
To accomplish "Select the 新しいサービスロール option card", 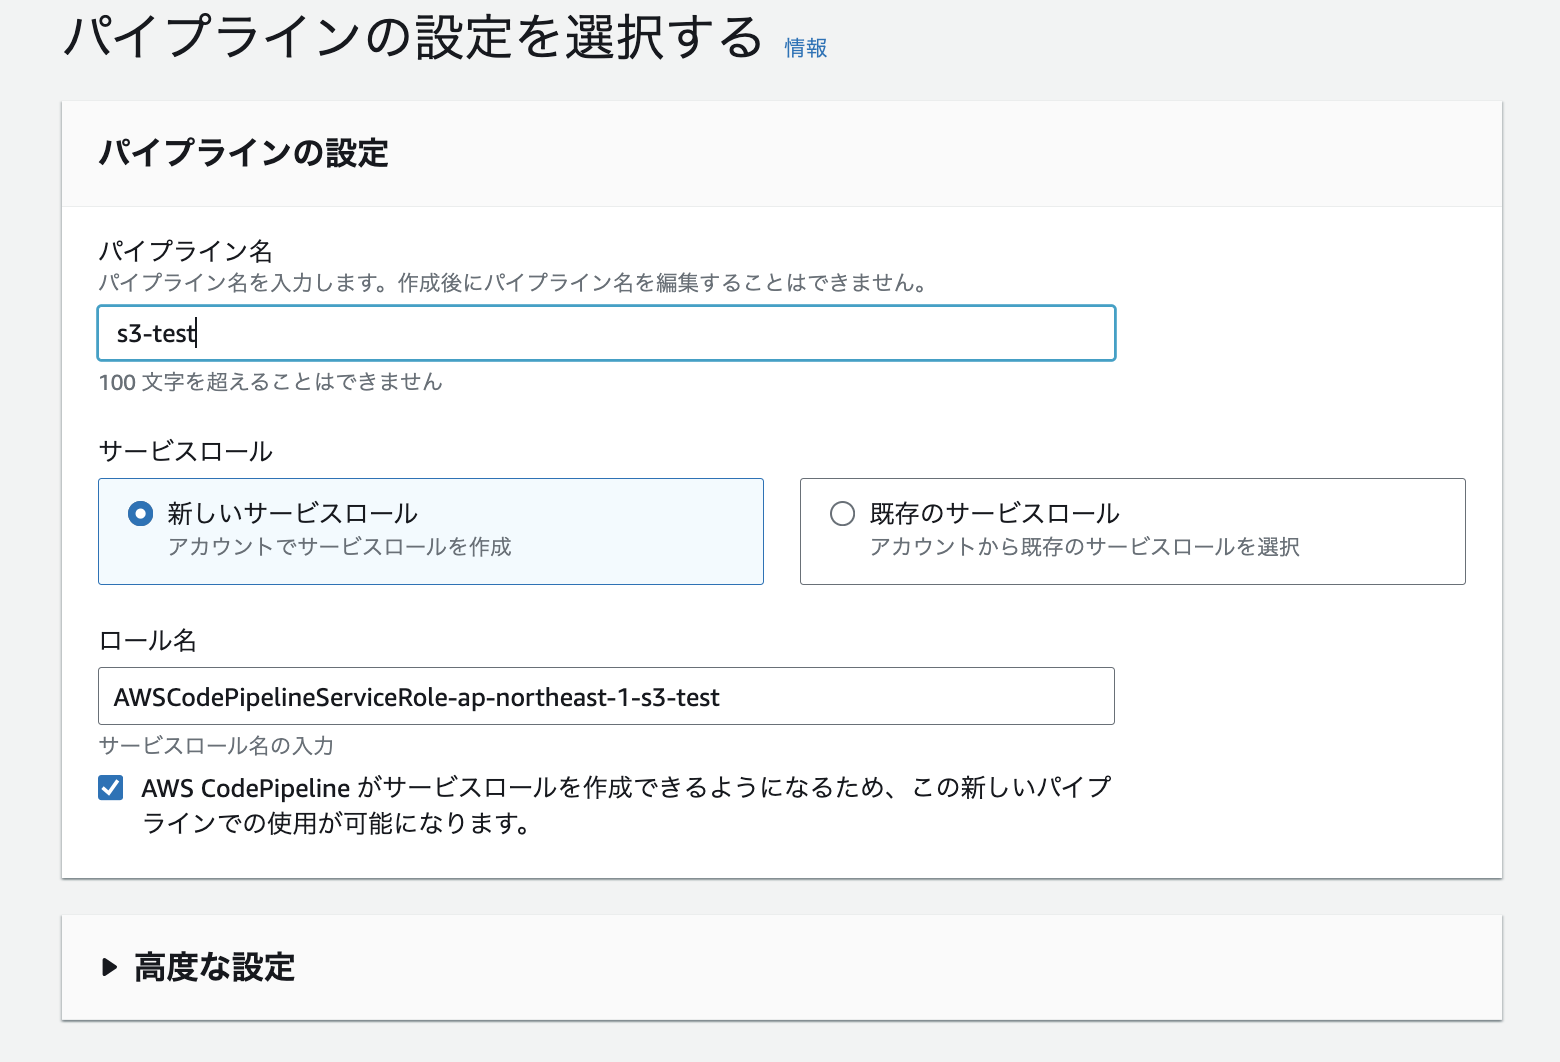I will 430,531.
